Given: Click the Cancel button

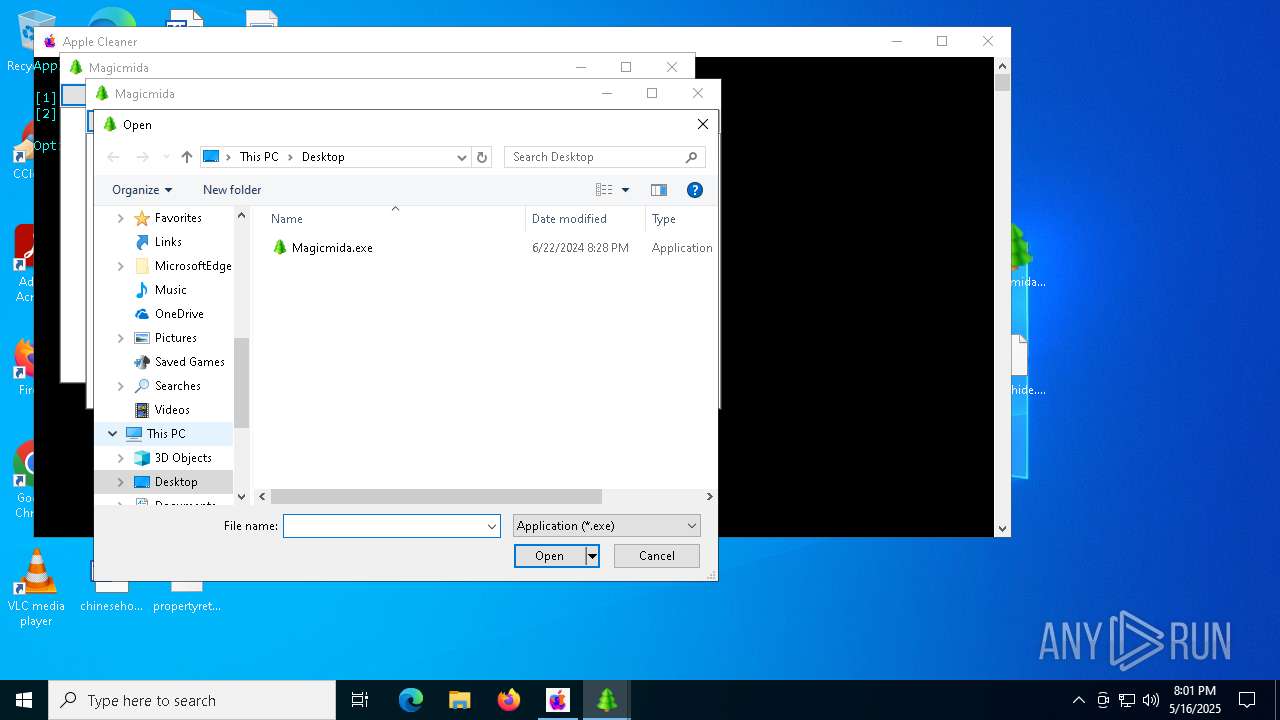Looking at the screenshot, I should coord(657,556).
